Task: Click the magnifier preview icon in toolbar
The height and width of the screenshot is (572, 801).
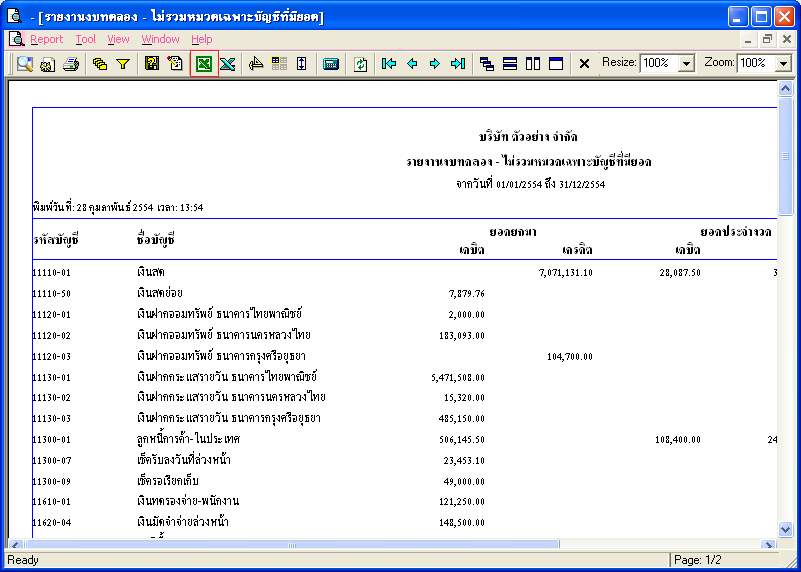Action: (23, 64)
